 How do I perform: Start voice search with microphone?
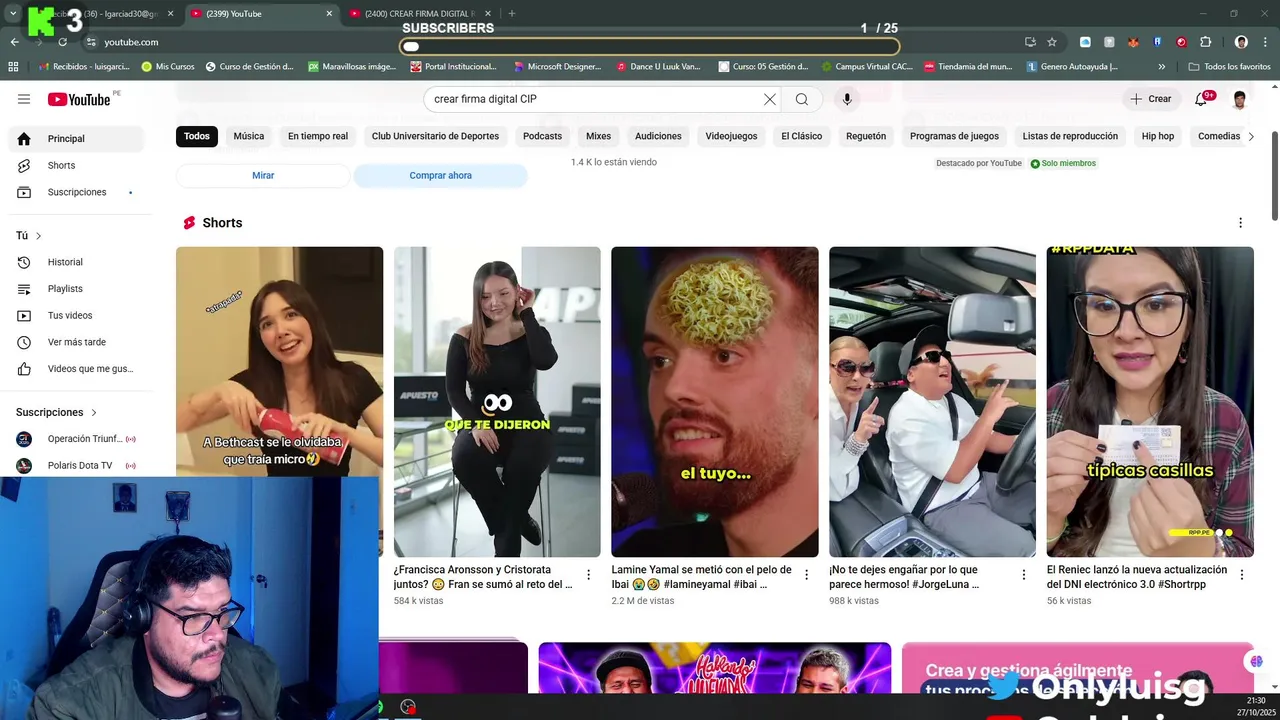(847, 99)
